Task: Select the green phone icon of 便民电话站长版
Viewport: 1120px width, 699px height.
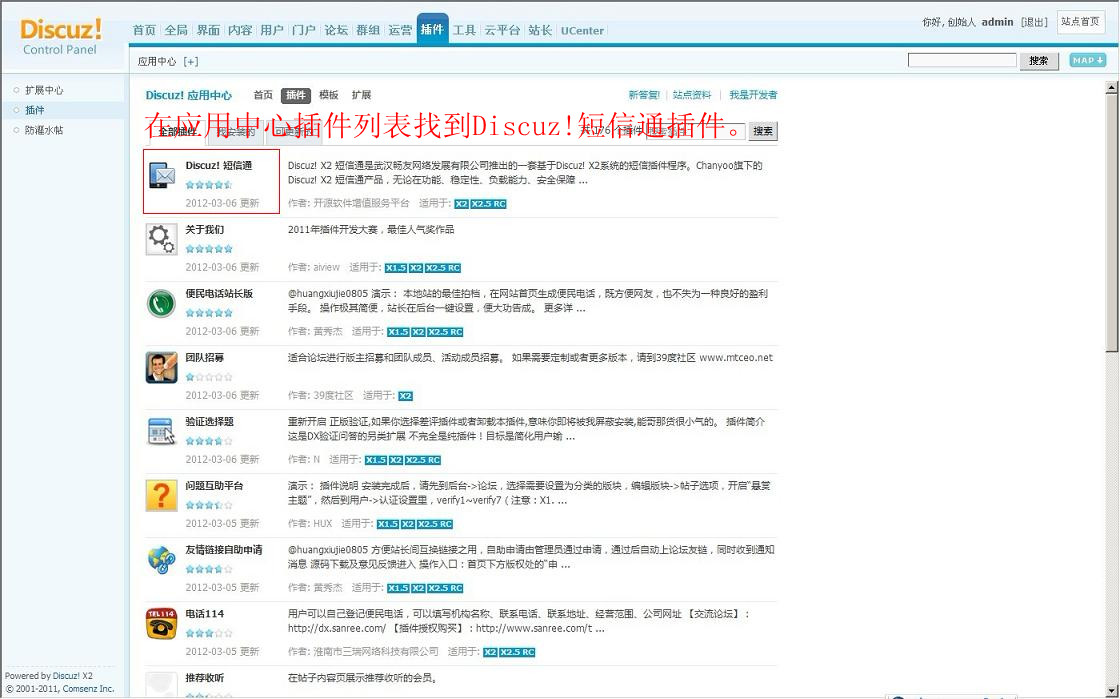Action: (x=161, y=303)
